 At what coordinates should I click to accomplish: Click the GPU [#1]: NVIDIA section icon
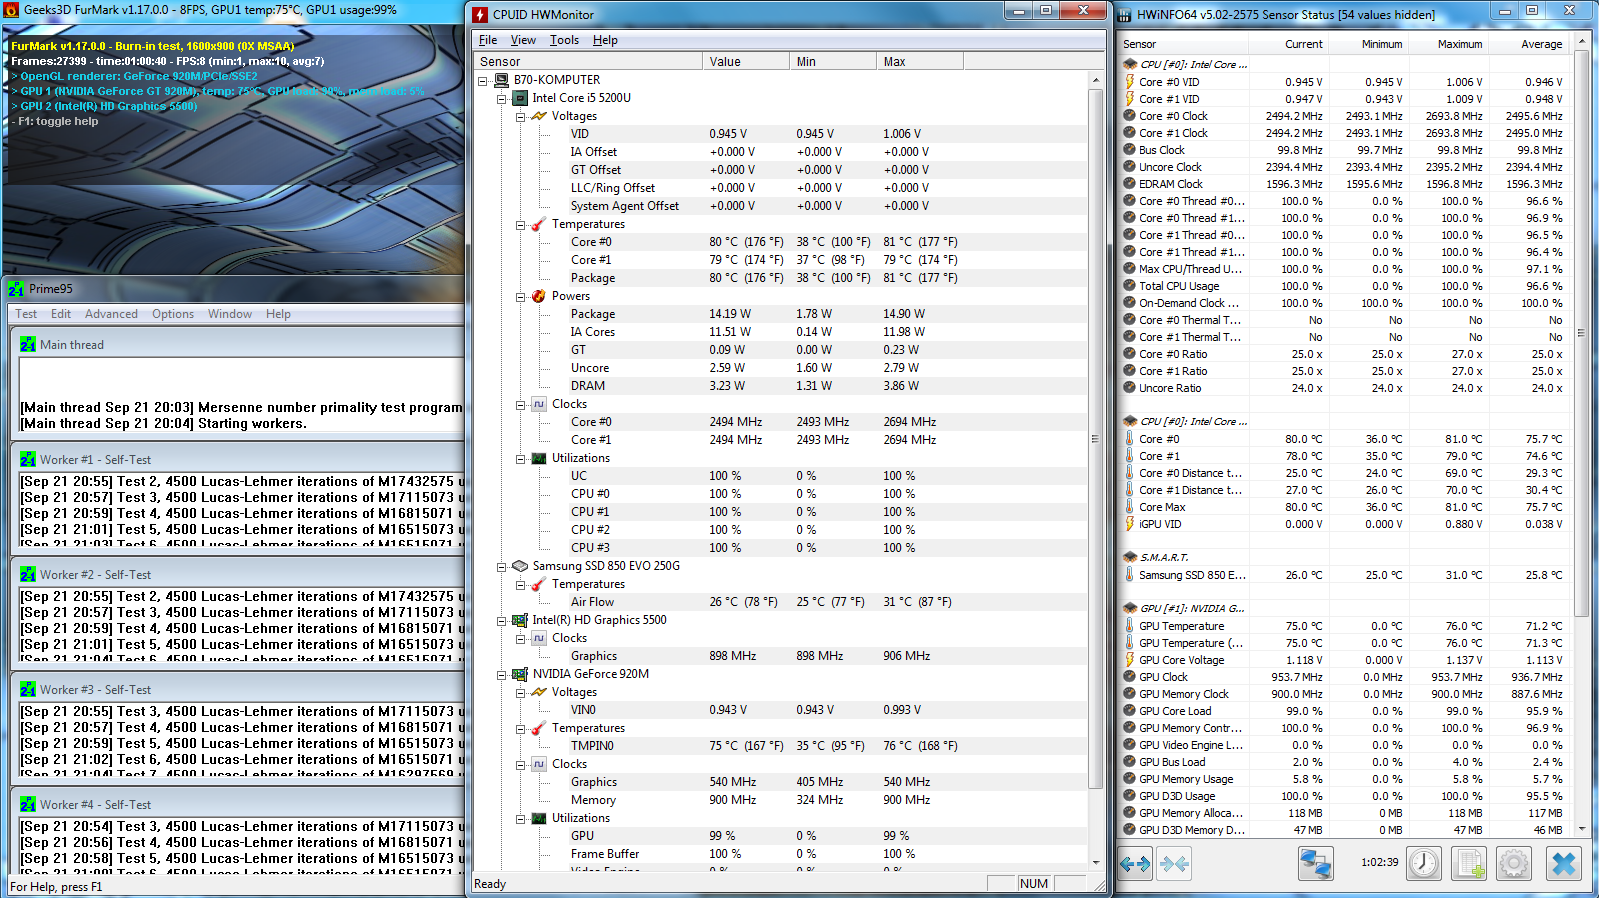1130,608
